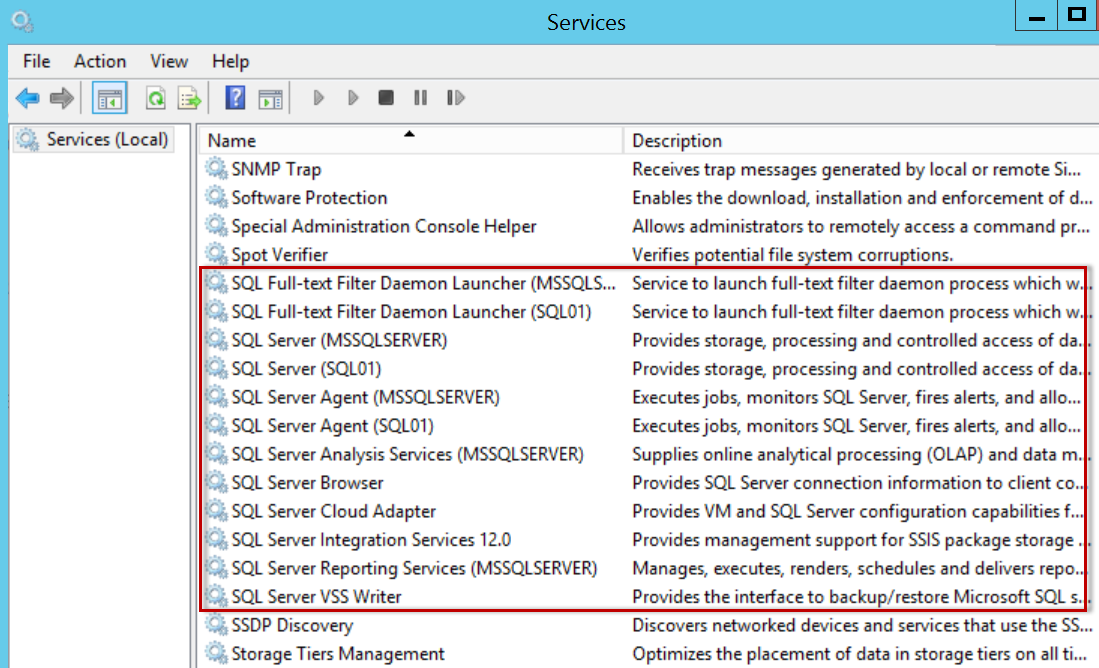Click gear icon of SSDP Discovery
Image resolution: width=1099 pixels, height=668 pixels.
216,625
